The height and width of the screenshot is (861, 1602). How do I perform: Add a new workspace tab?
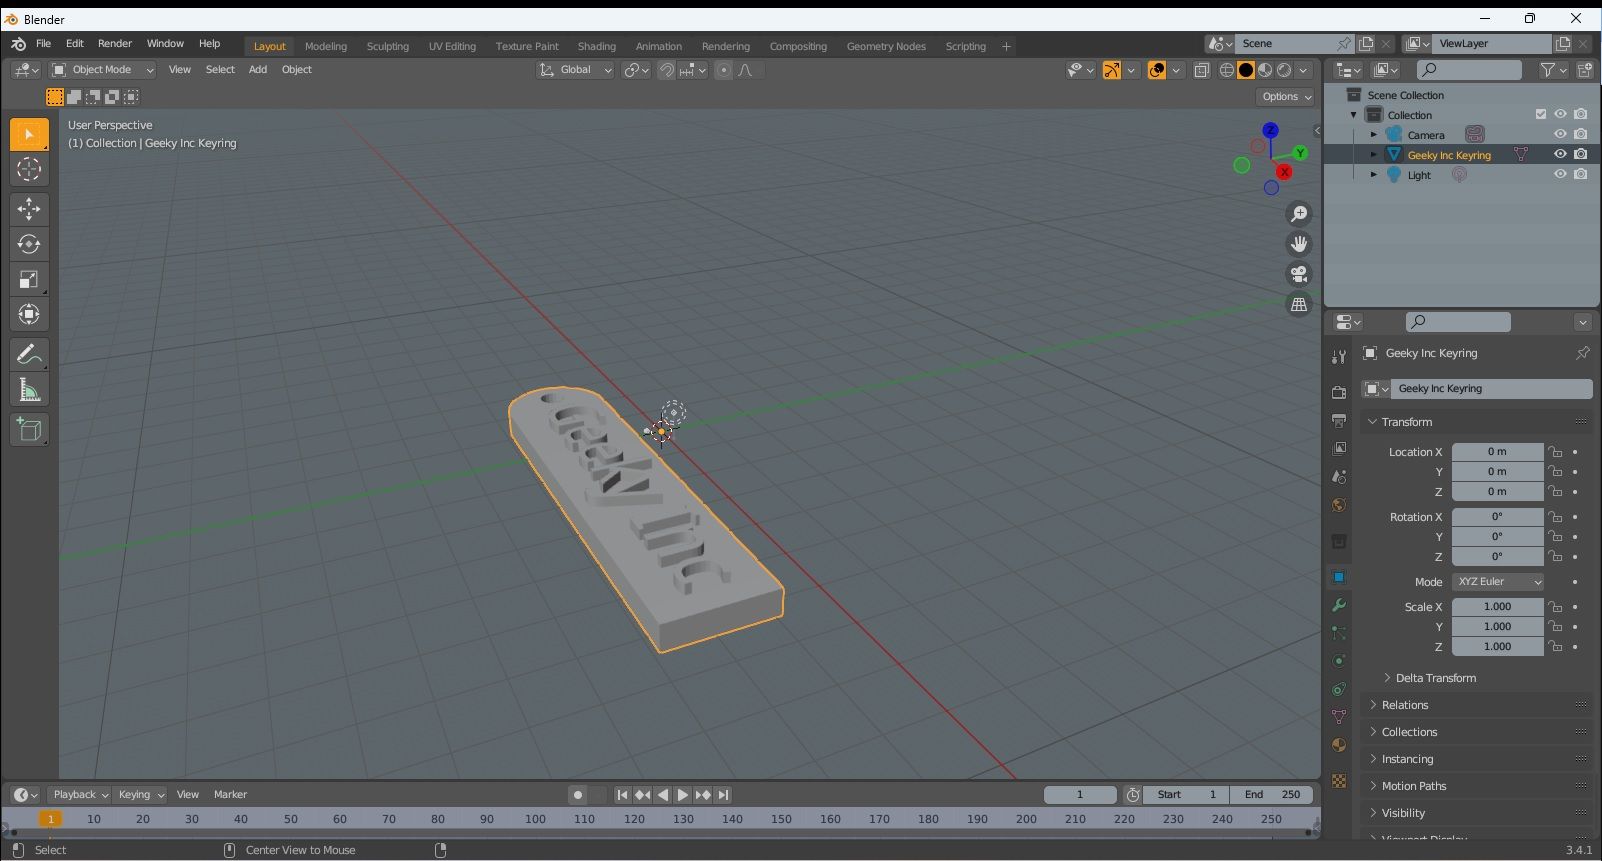pyautogui.click(x=1006, y=46)
